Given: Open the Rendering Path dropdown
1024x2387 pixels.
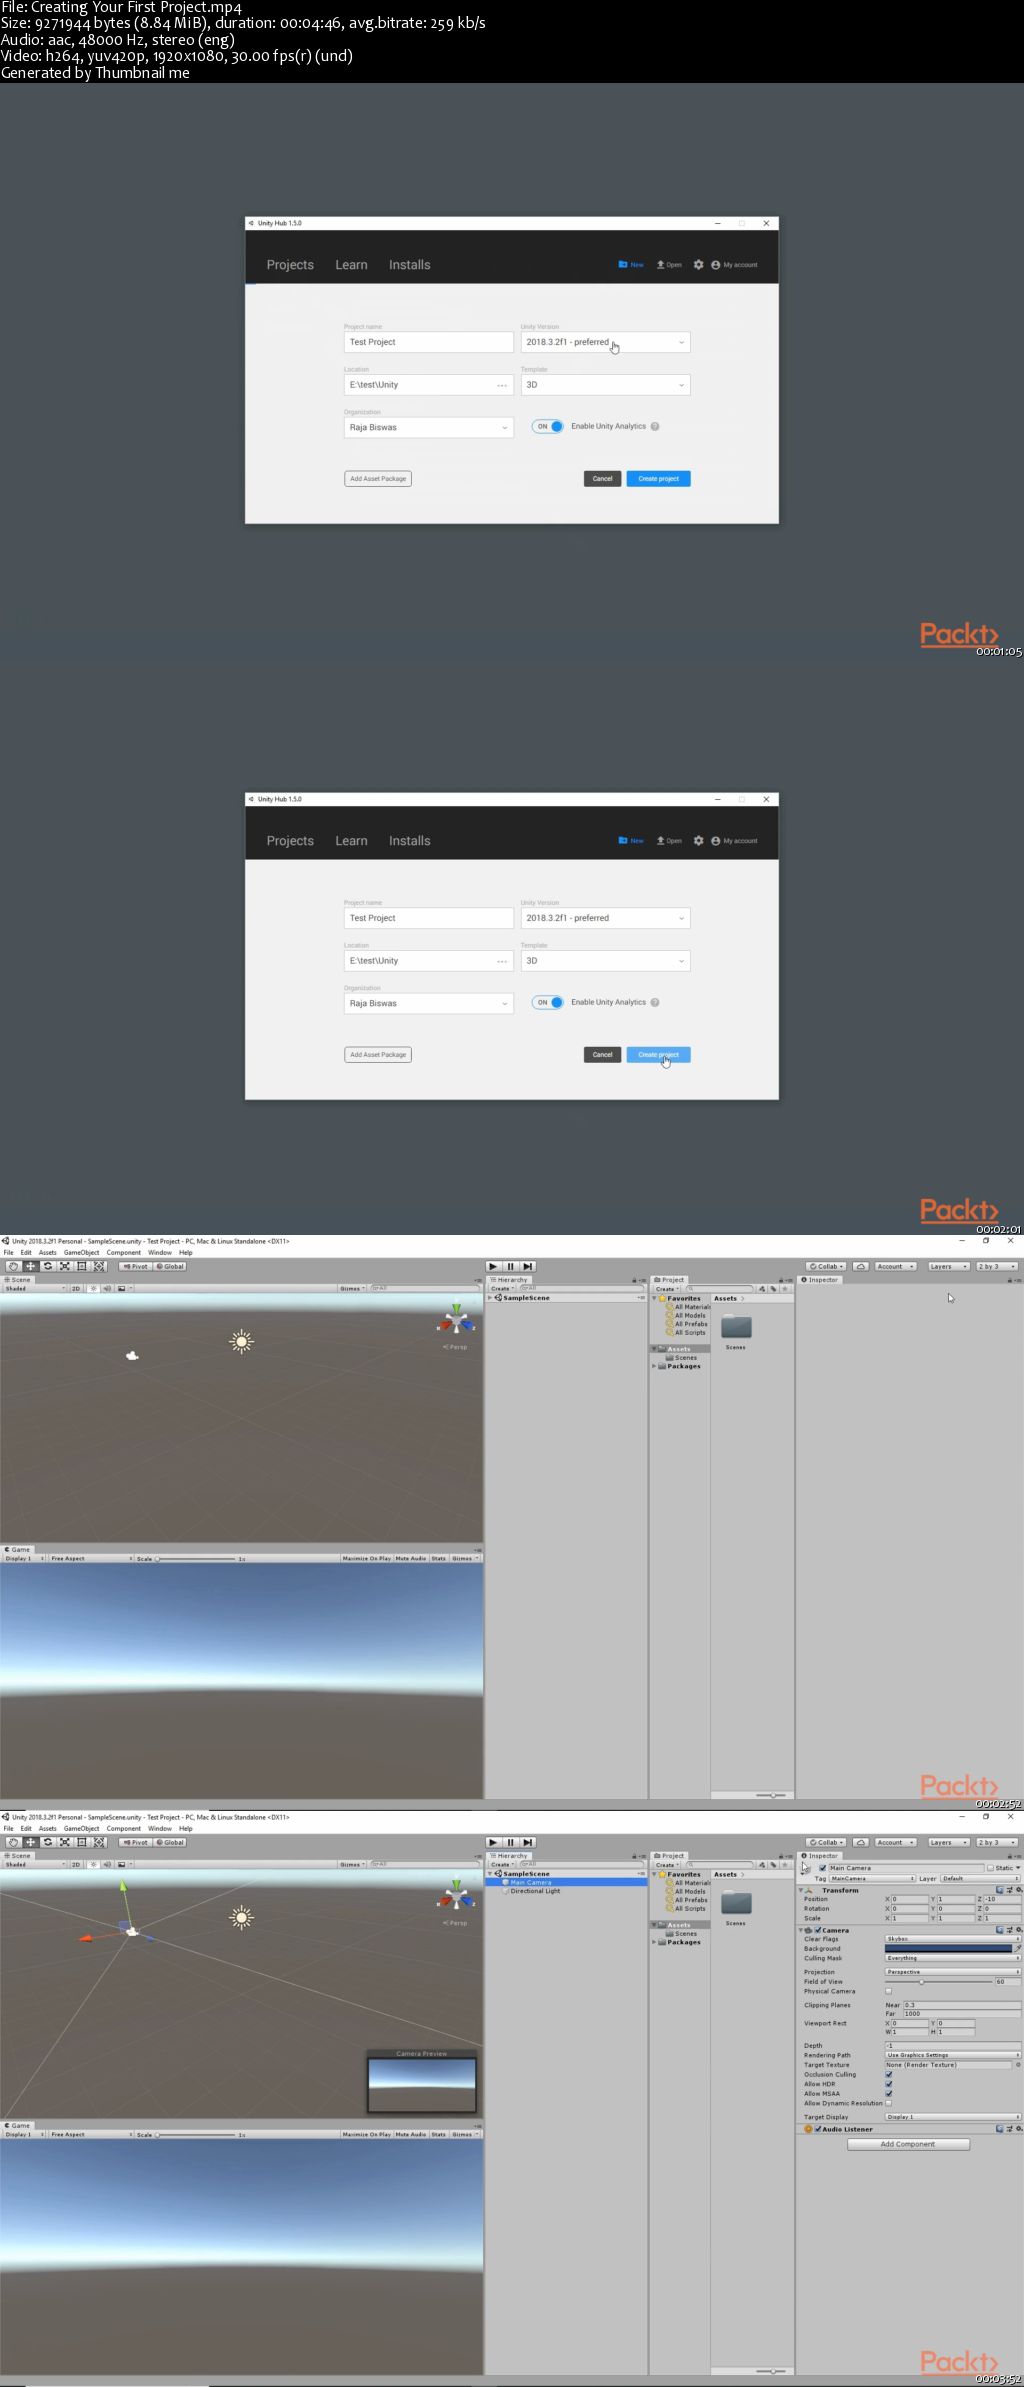Looking at the screenshot, I should (x=953, y=2055).
